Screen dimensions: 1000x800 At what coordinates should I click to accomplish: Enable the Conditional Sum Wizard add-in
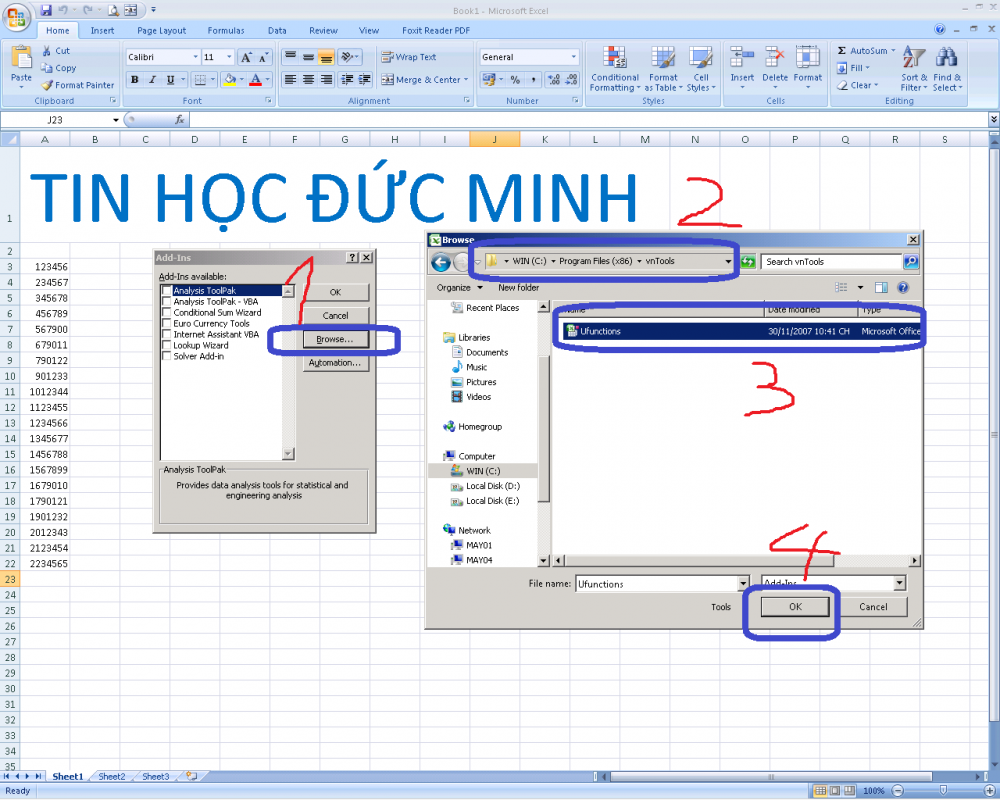tap(166, 313)
